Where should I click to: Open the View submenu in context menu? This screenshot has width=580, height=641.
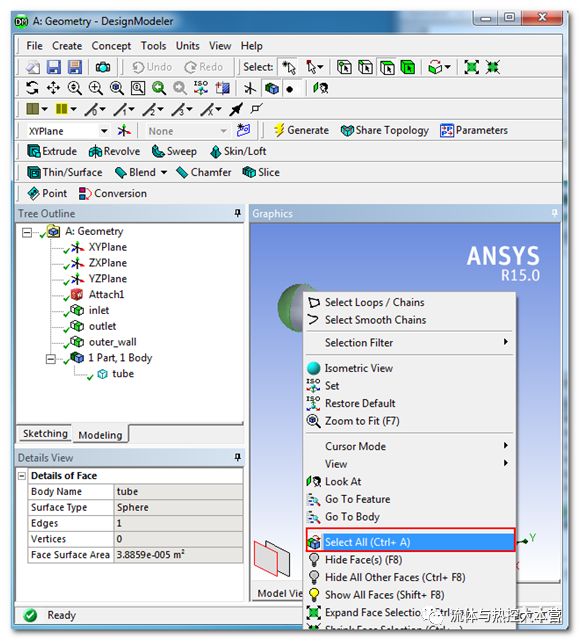409,464
